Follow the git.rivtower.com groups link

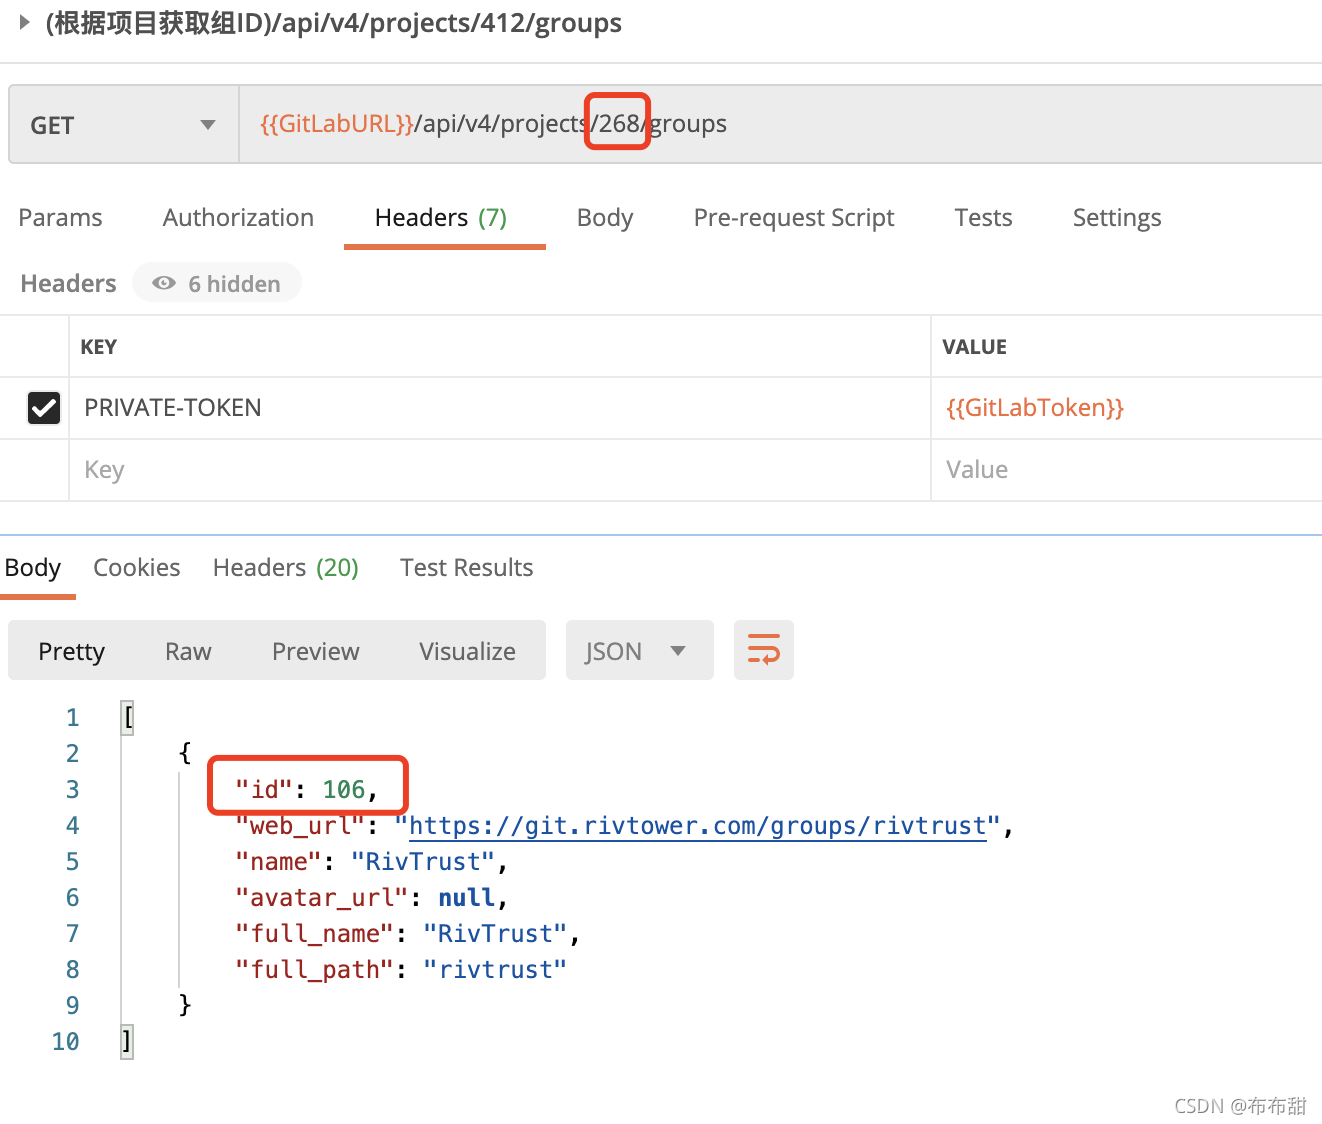(698, 826)
